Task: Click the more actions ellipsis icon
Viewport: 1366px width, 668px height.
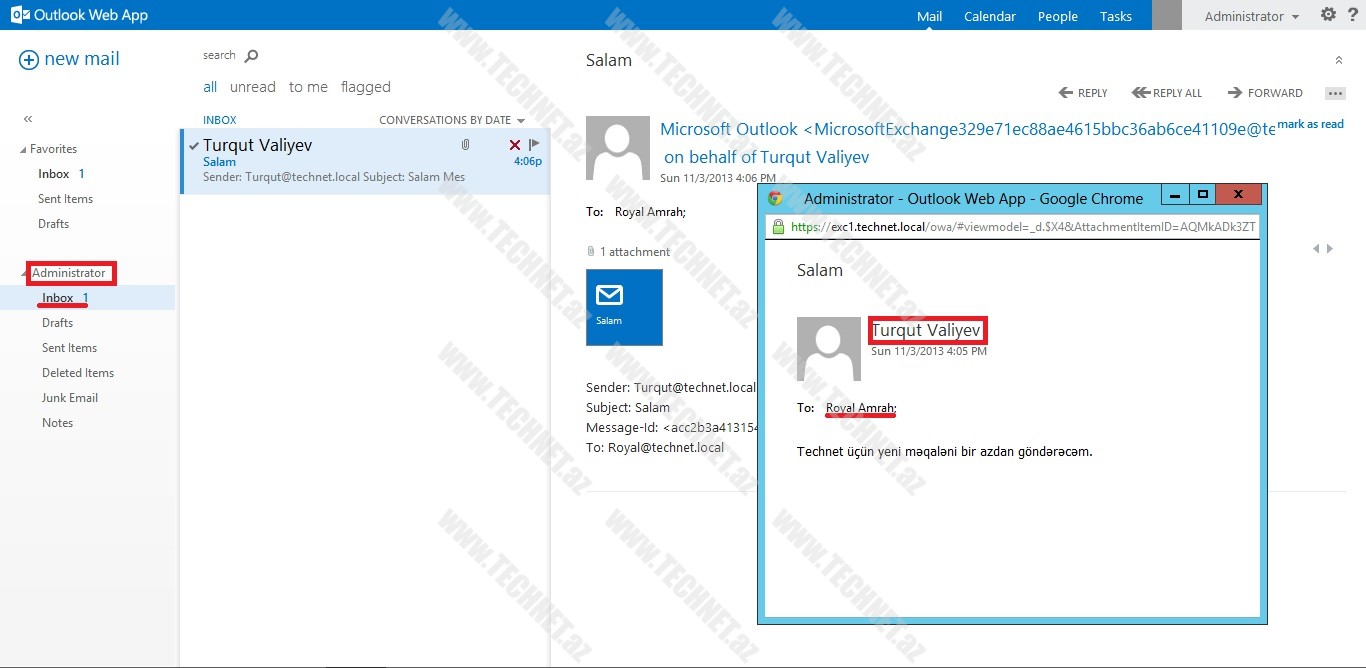Action: [1335, 93]
